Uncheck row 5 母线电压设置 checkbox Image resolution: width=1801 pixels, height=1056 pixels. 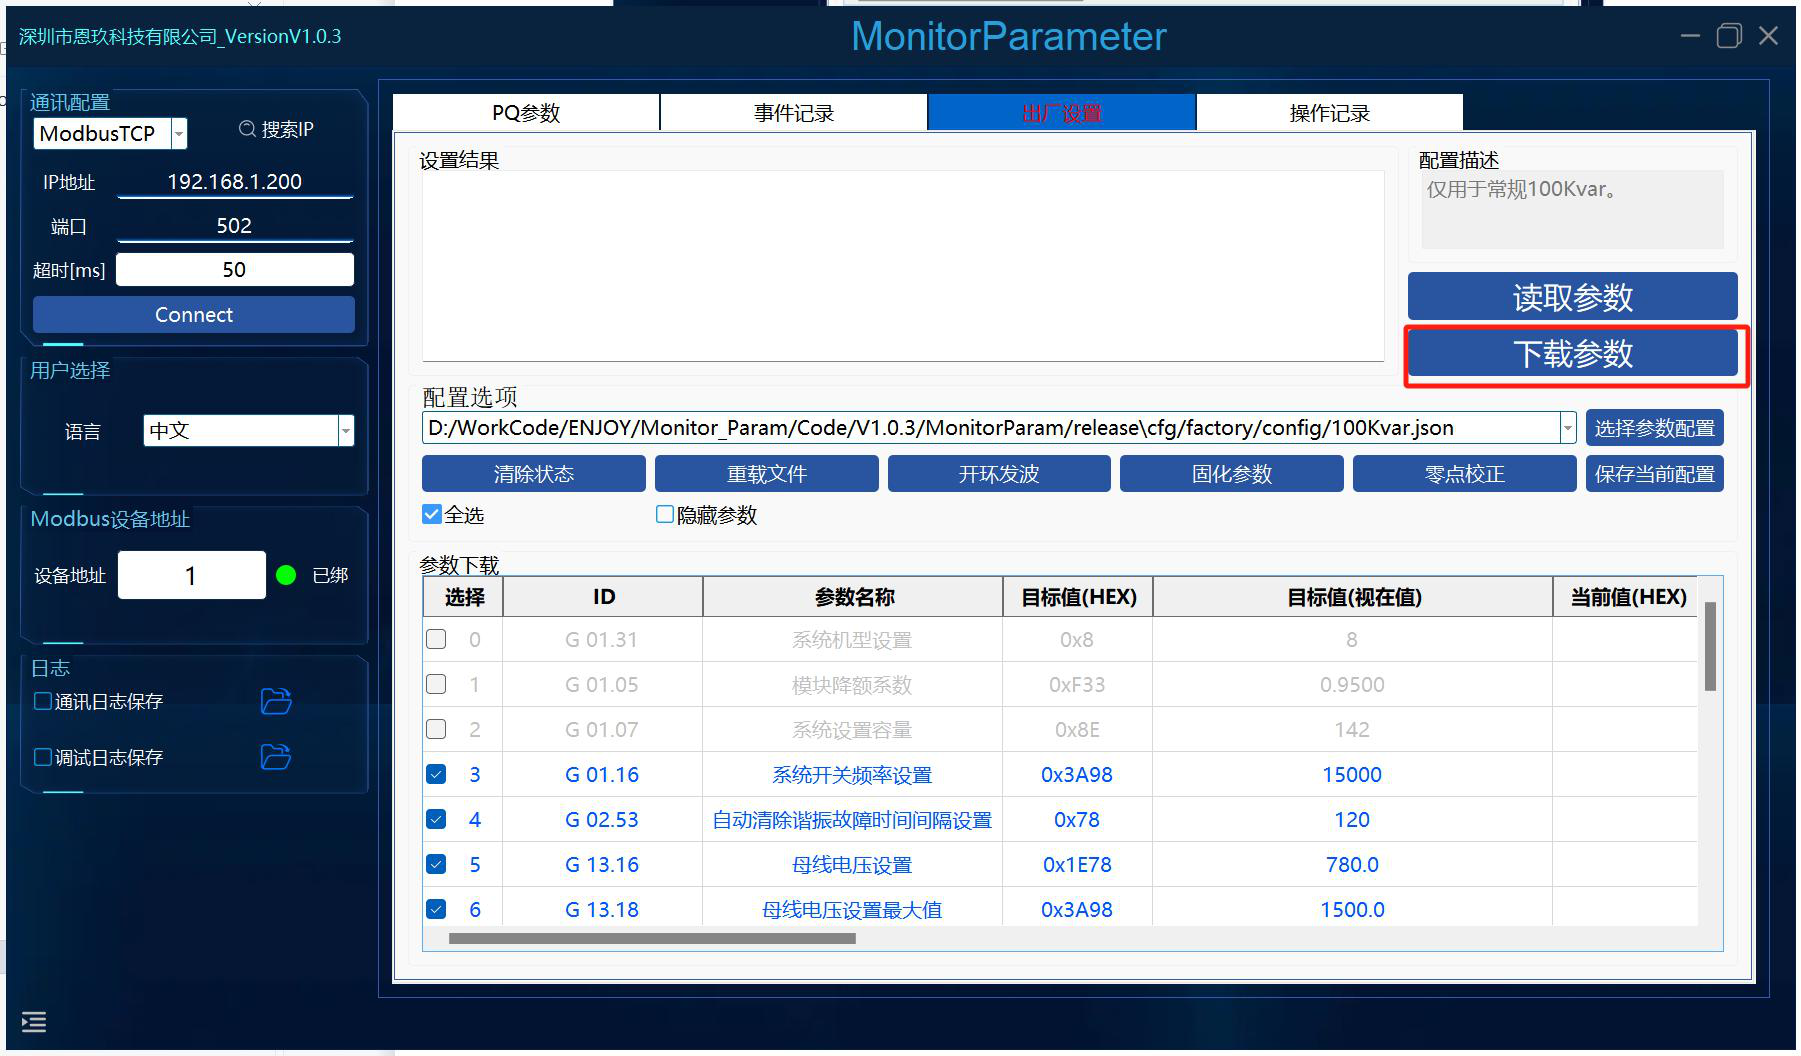(x=436, y=864)
